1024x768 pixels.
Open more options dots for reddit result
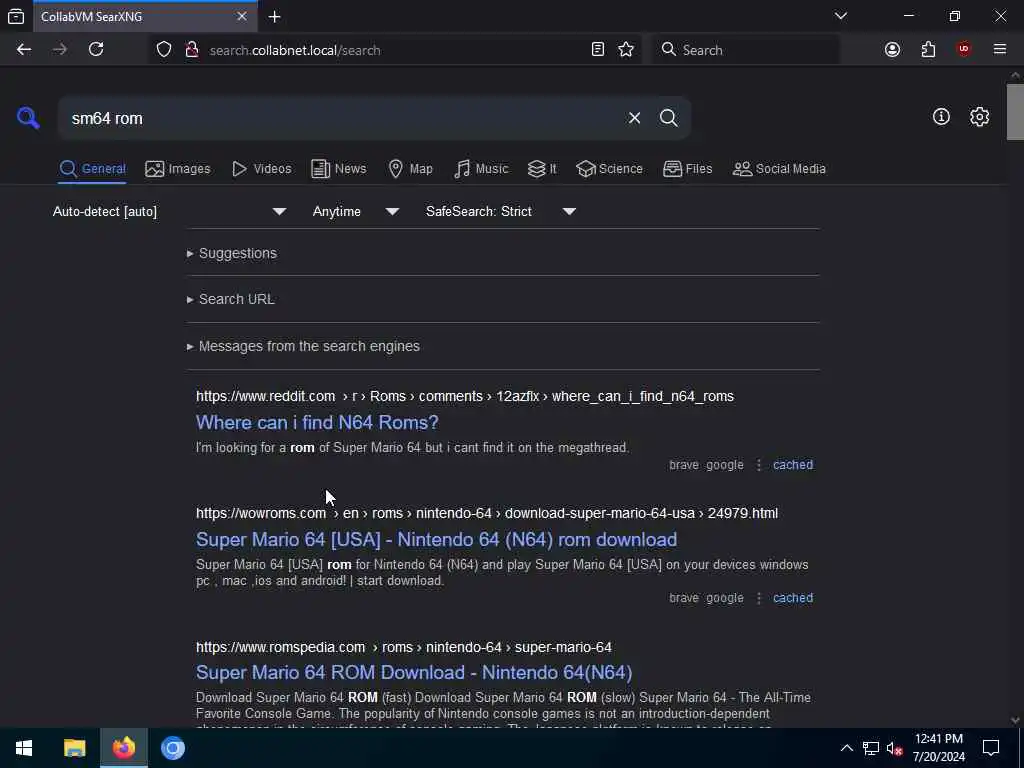[x=759, y=465]
